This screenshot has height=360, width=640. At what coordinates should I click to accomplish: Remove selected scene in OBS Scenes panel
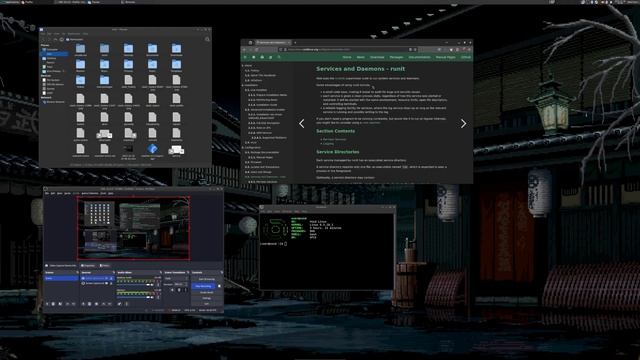tap(53, 304)
